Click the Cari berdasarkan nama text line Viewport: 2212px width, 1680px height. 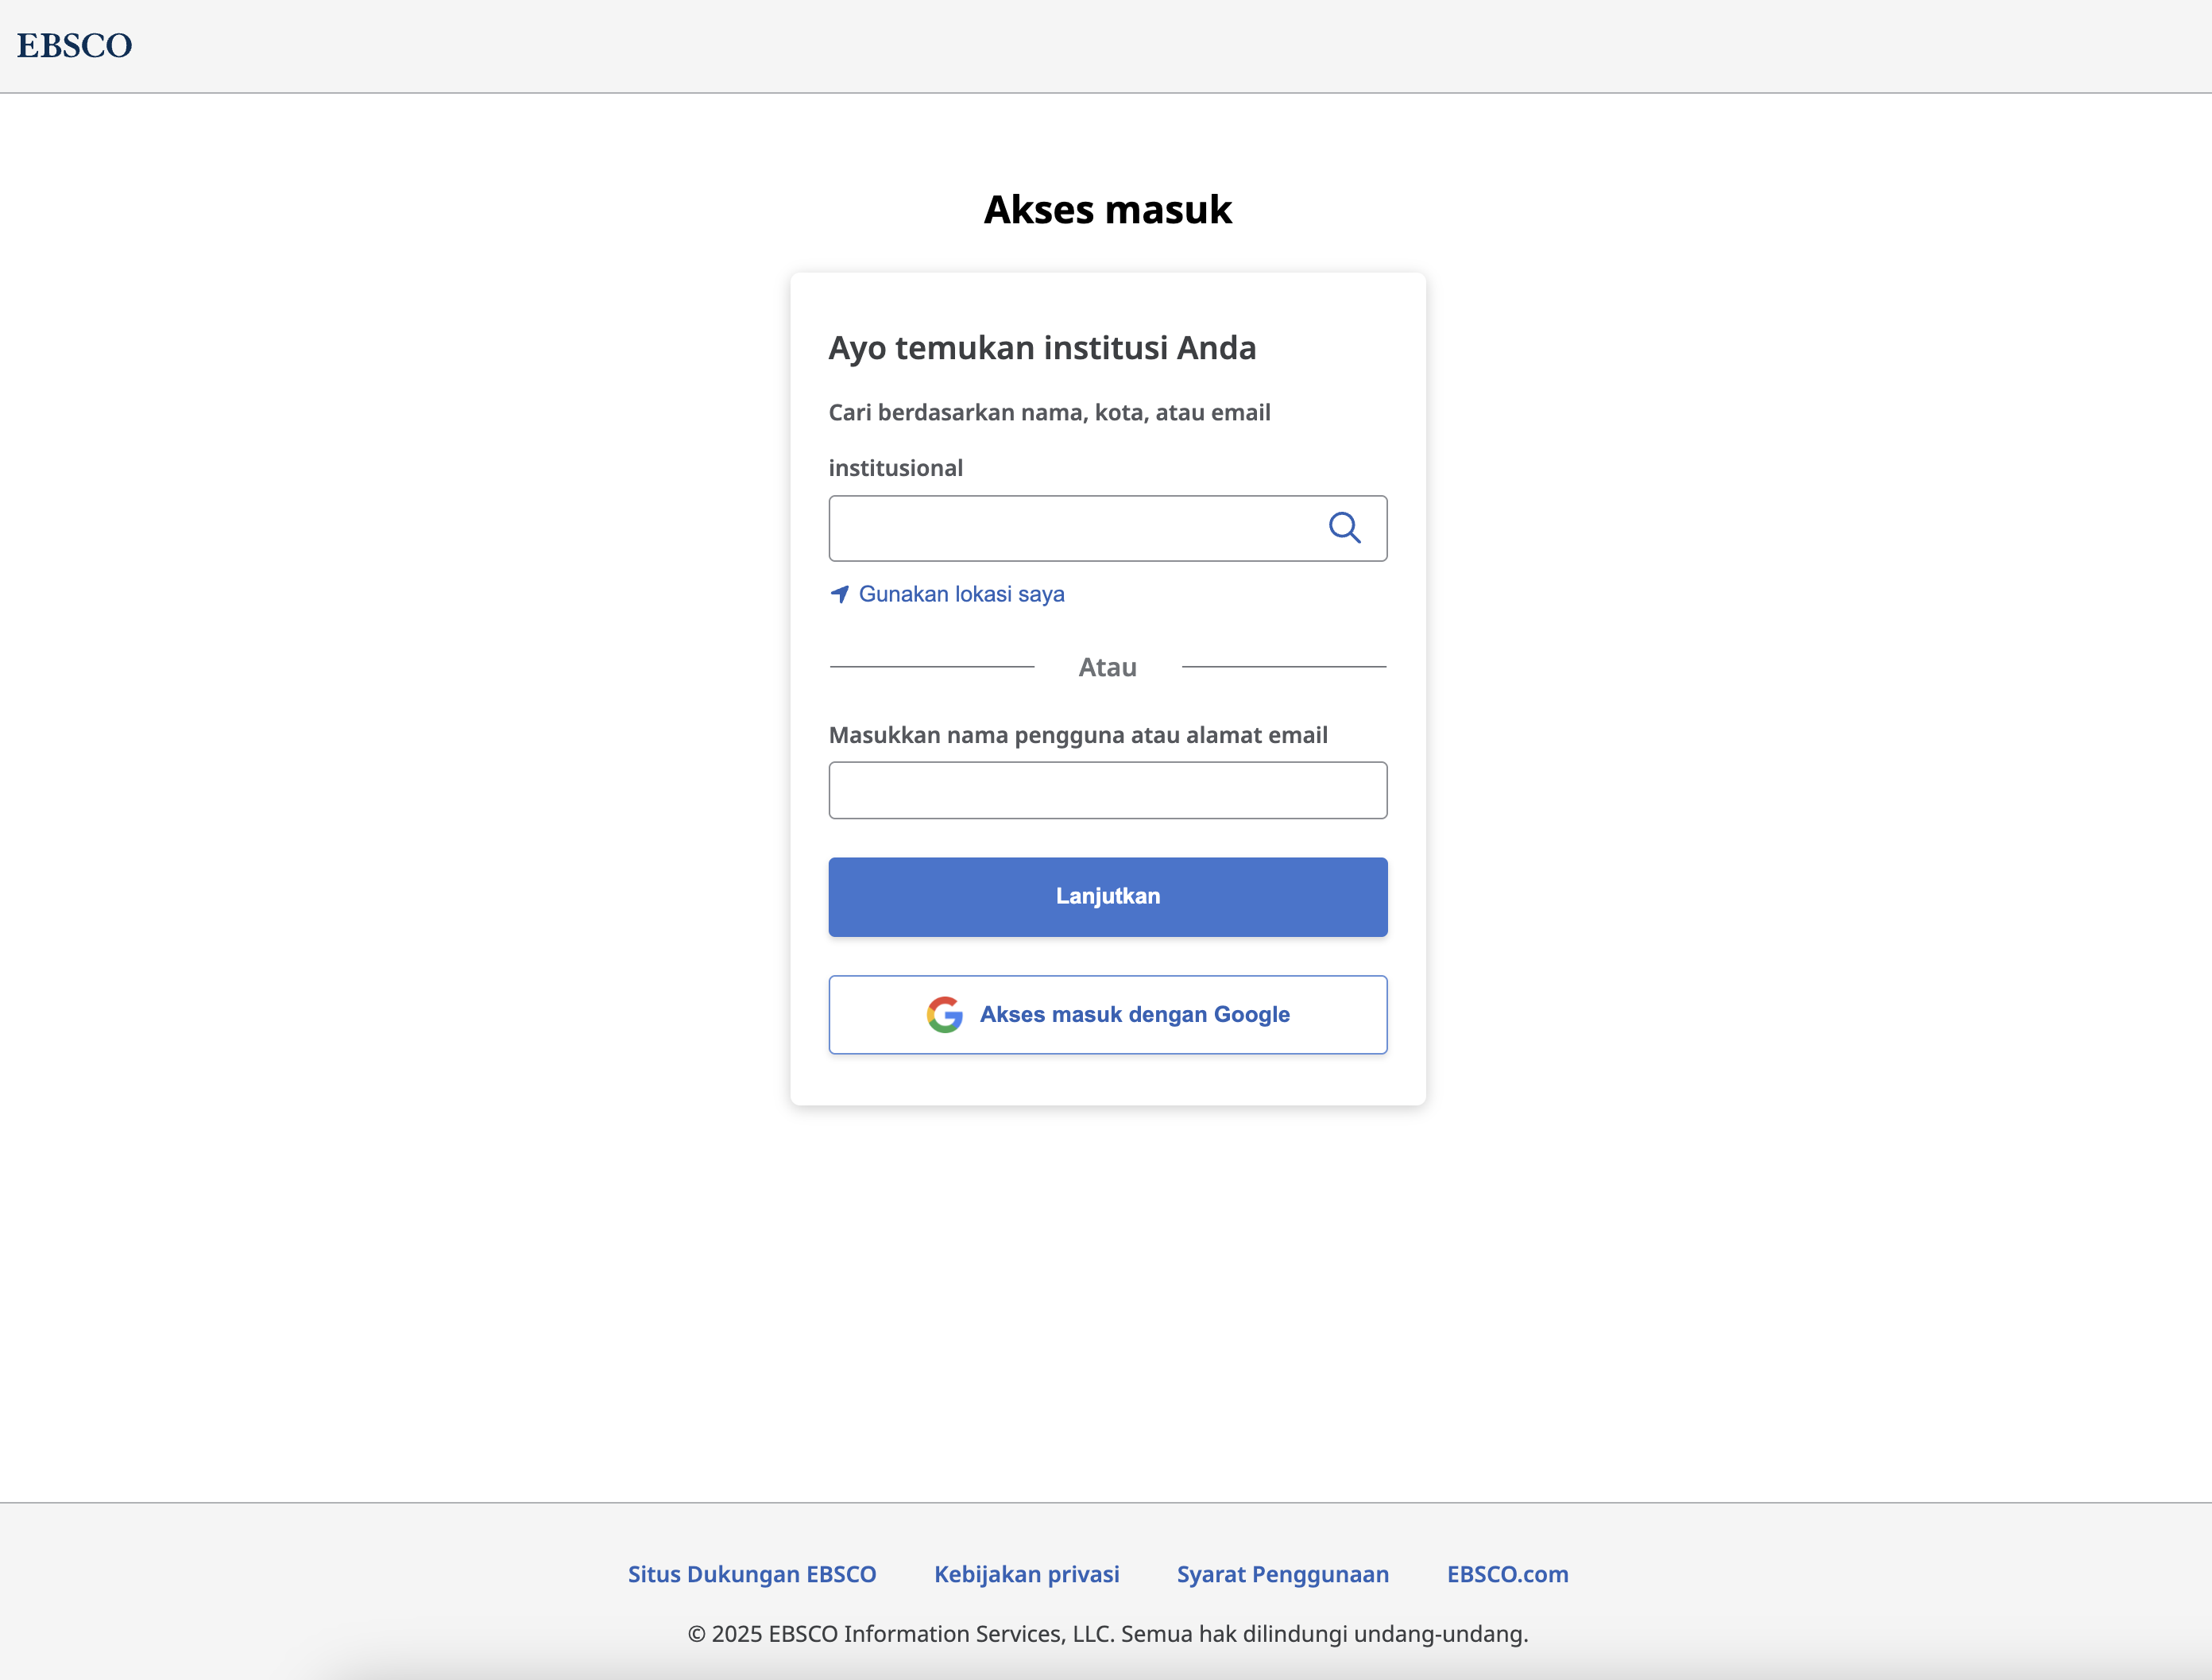(x=1048, y=413)
